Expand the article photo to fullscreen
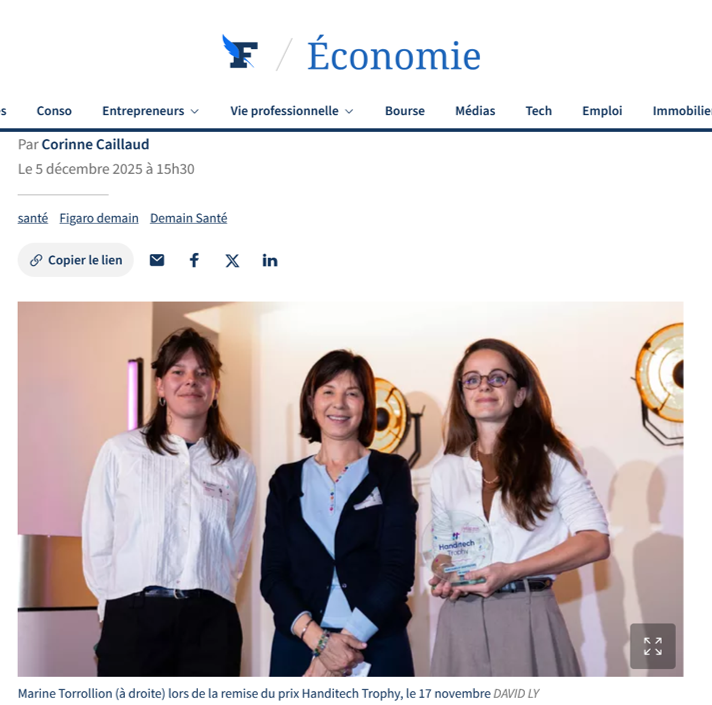The image size is (712, 705). [653, 646]
